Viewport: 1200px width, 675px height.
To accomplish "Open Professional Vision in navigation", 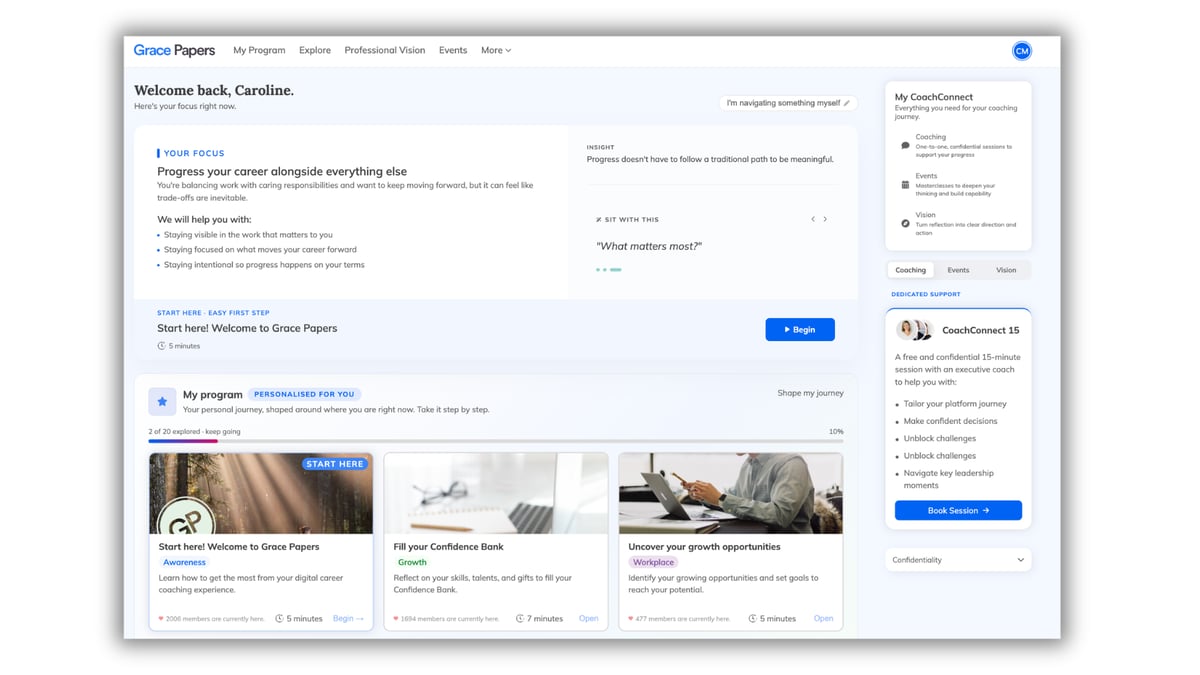I will [385, 50].
